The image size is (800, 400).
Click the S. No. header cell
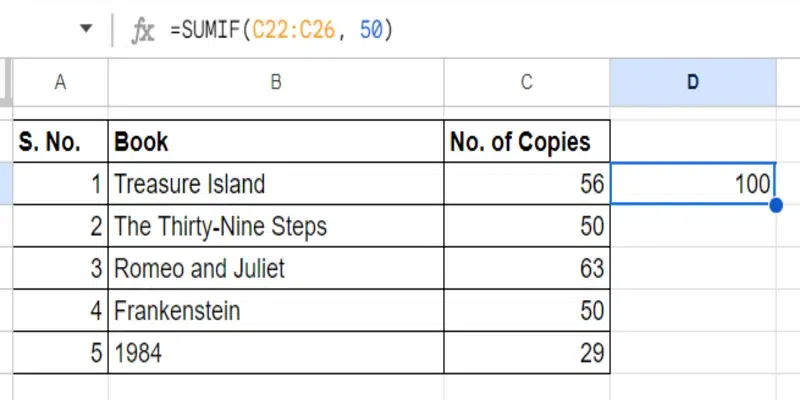(60, 141)
